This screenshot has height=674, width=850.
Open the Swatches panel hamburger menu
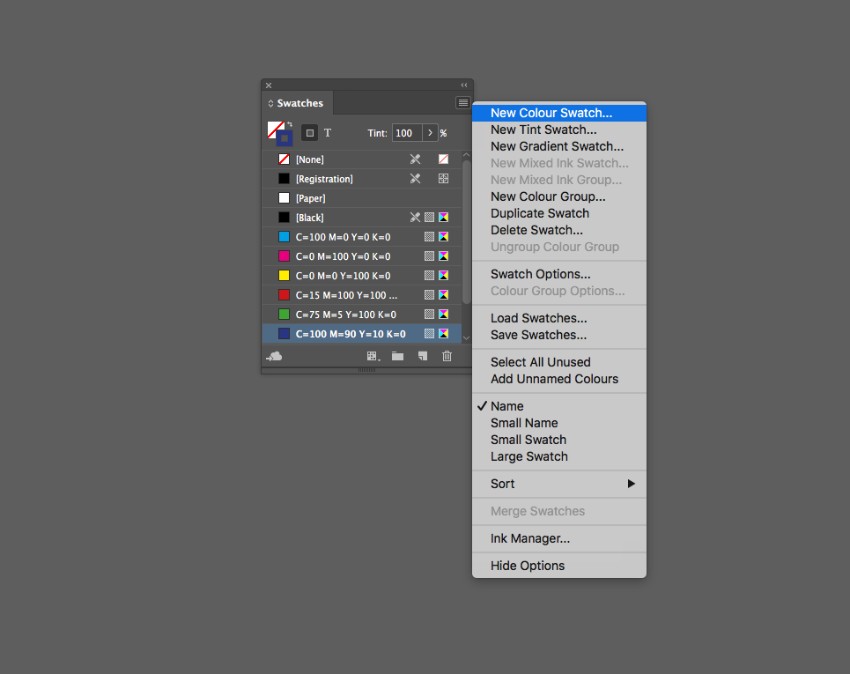(x=462, y=103)
